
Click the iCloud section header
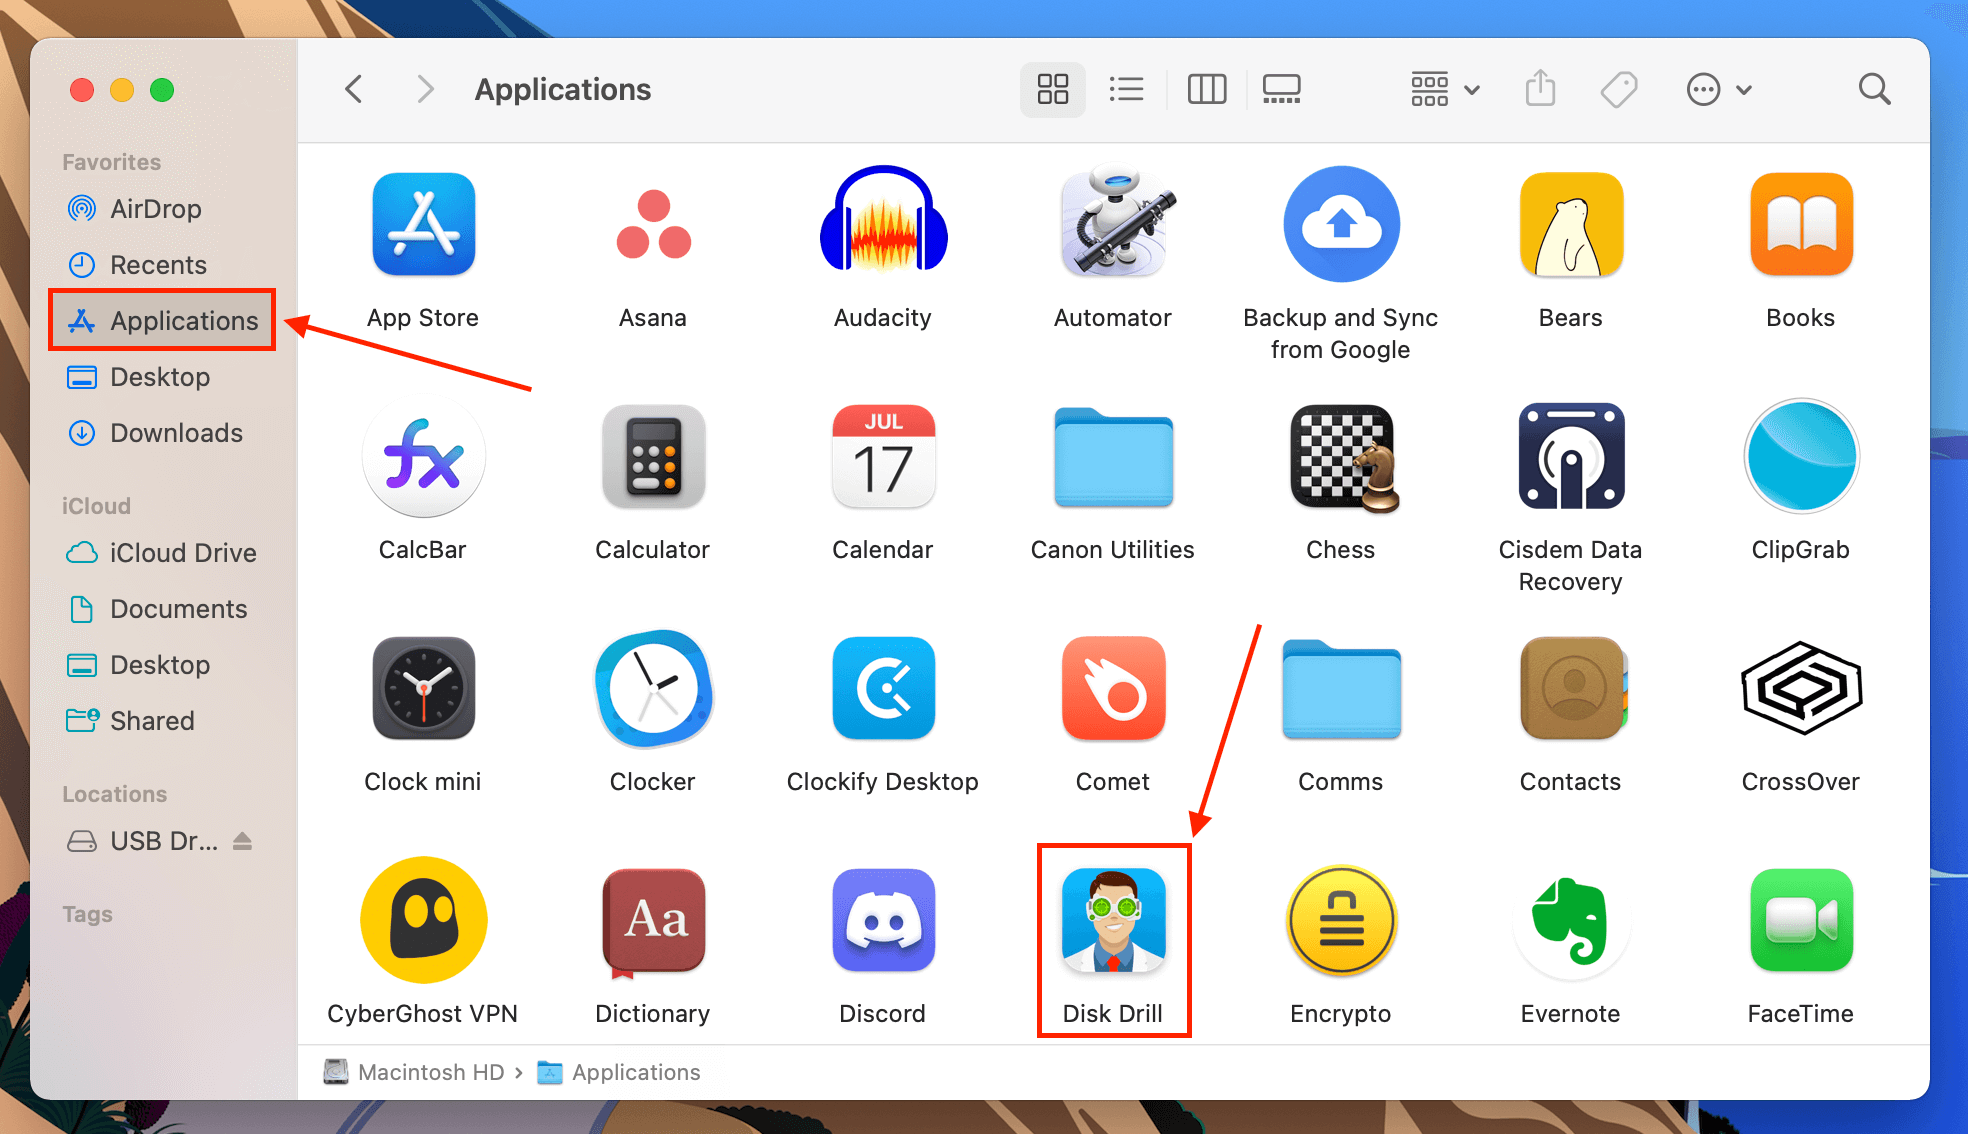click(96, 506)
